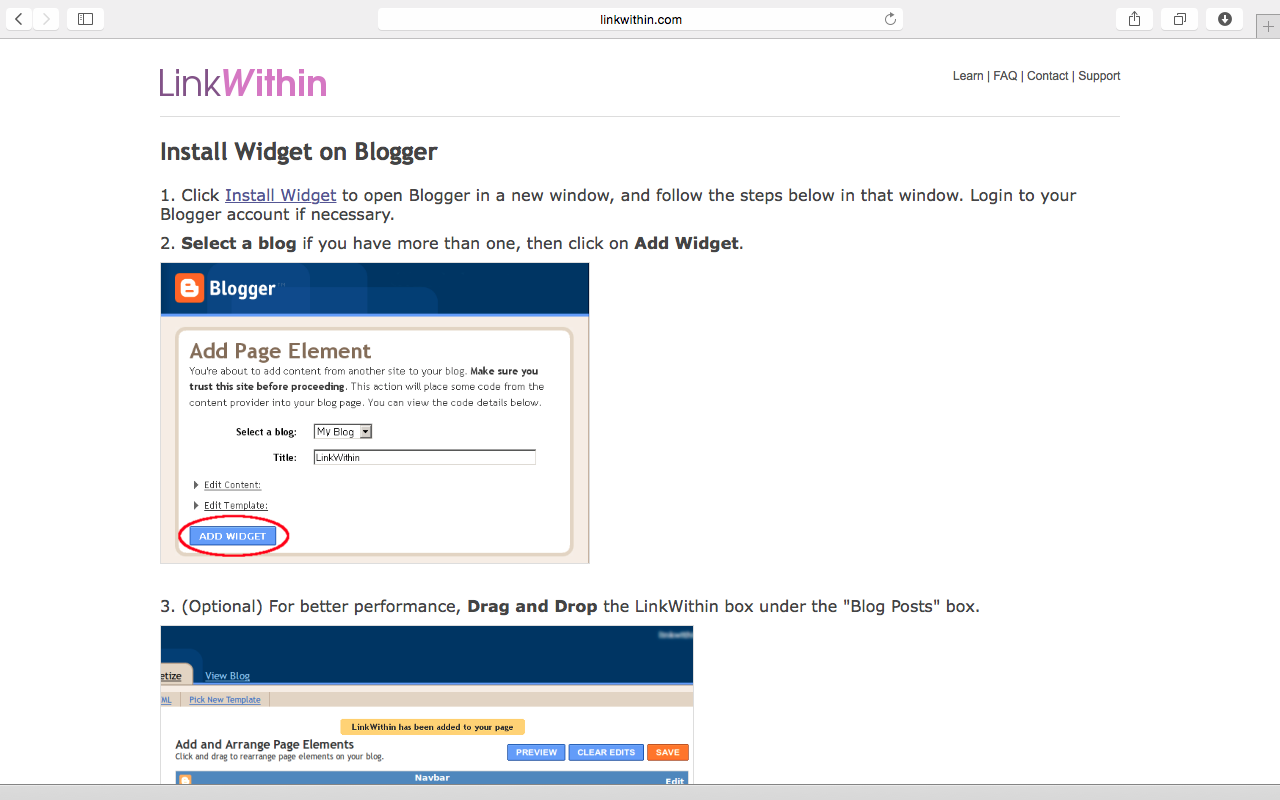The height and width of the screenshot is (800, 1280).
Task: Open the FAQ link
Action: (1005, 76)
